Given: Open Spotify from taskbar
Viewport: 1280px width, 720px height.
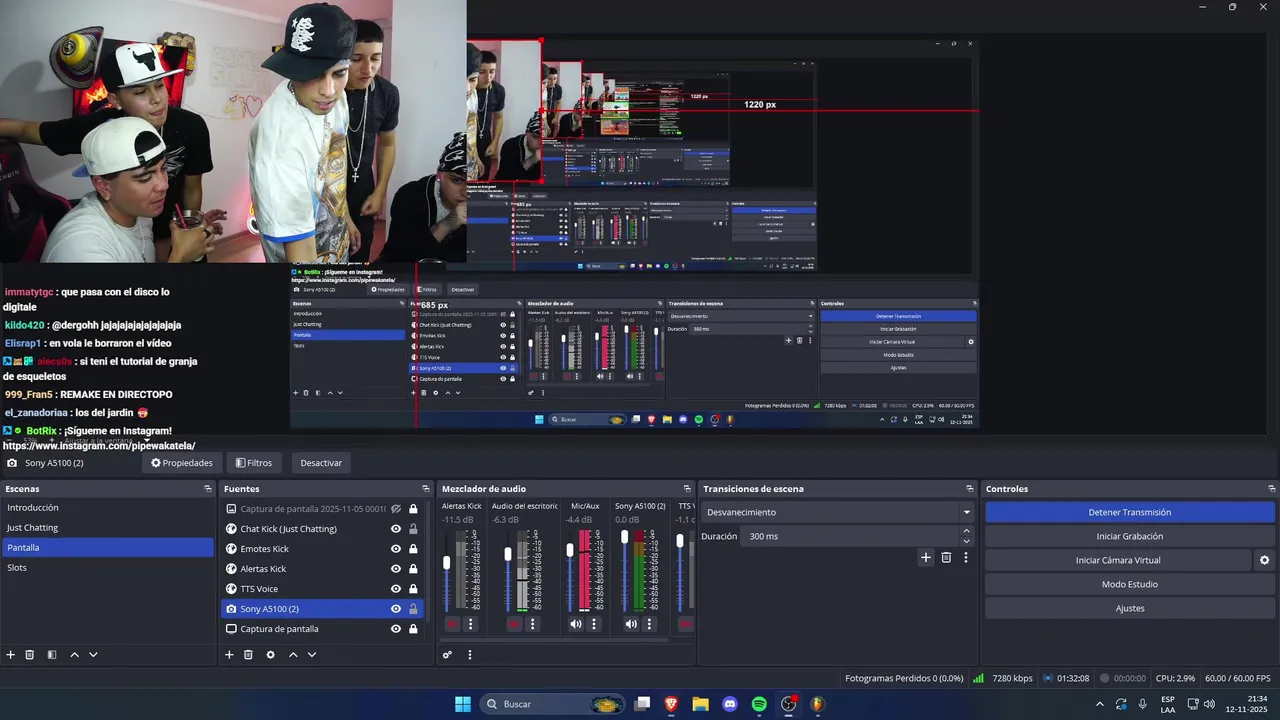Looking at the screenshot, I should click(759, 704).
